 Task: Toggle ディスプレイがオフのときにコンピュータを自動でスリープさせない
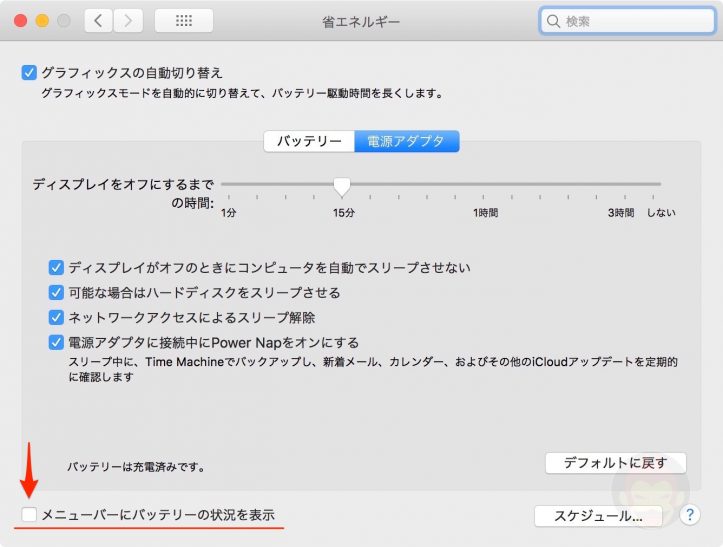56,268
